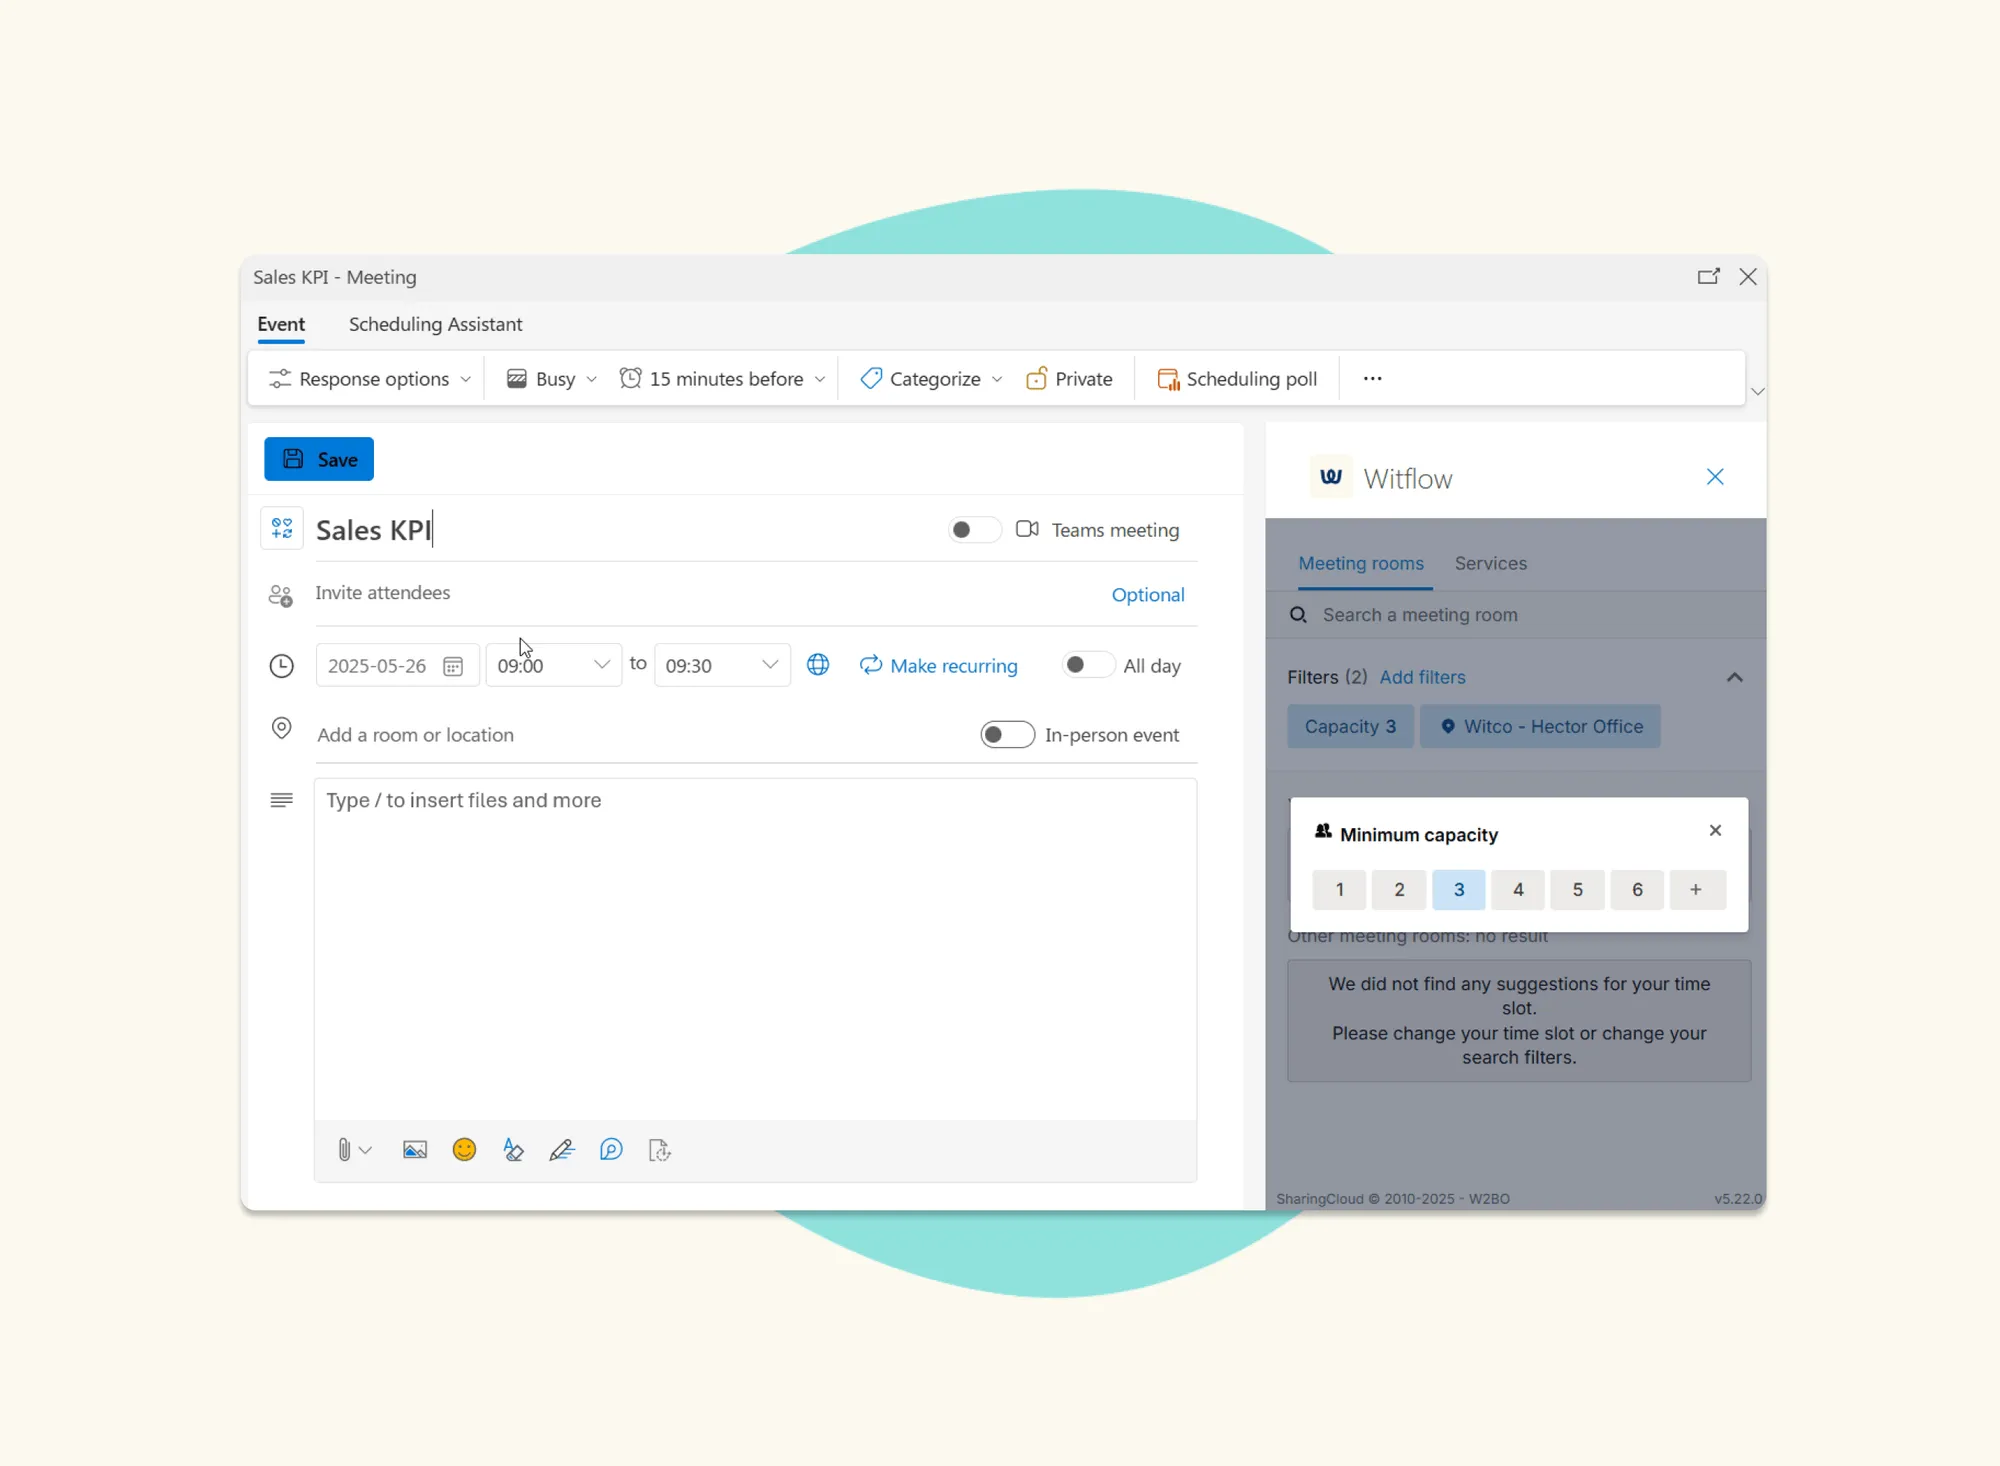Click the attach file paperclip icon

tap(344, 1150)
